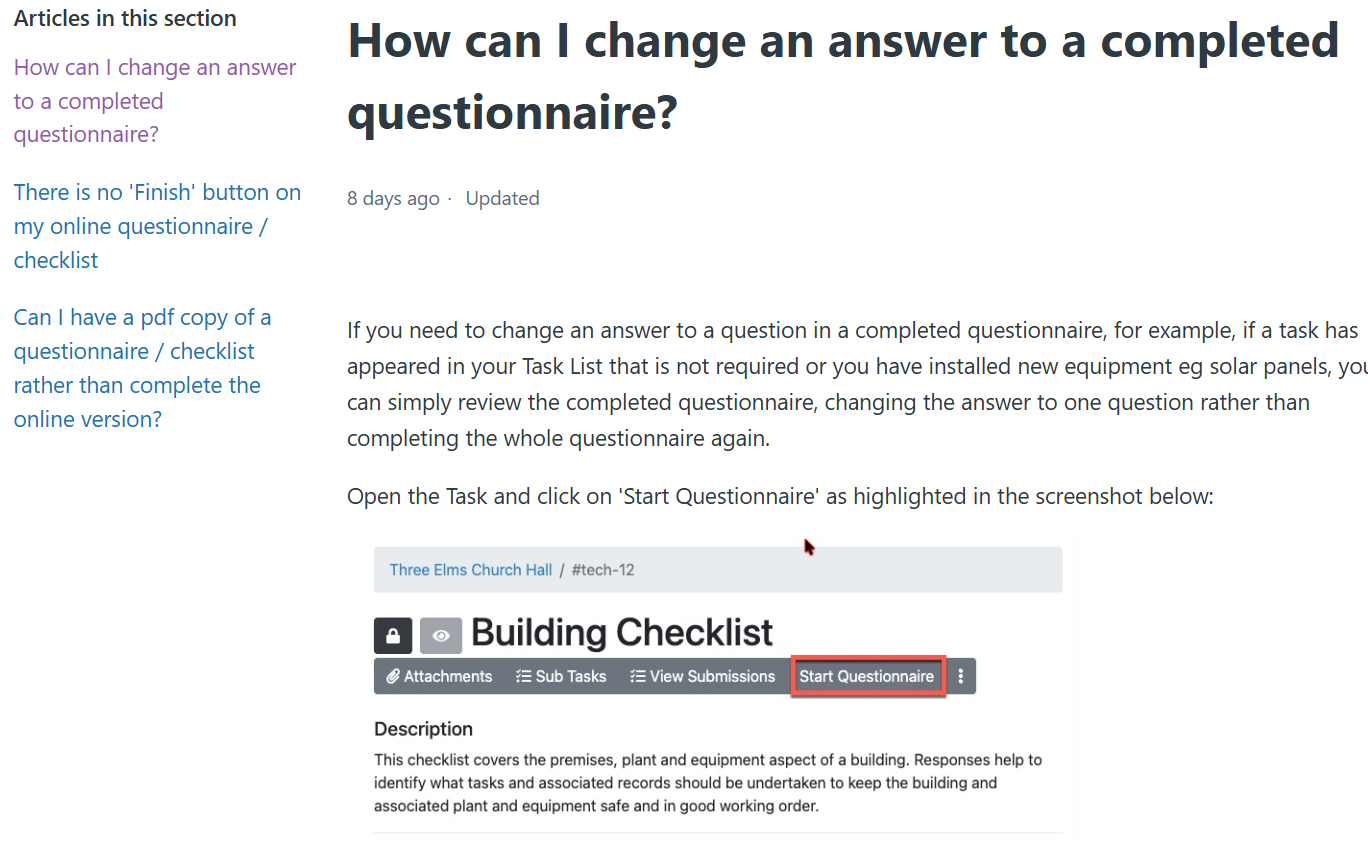
Task: Toggle the eye visibility icon
Action: pos(441,635)
